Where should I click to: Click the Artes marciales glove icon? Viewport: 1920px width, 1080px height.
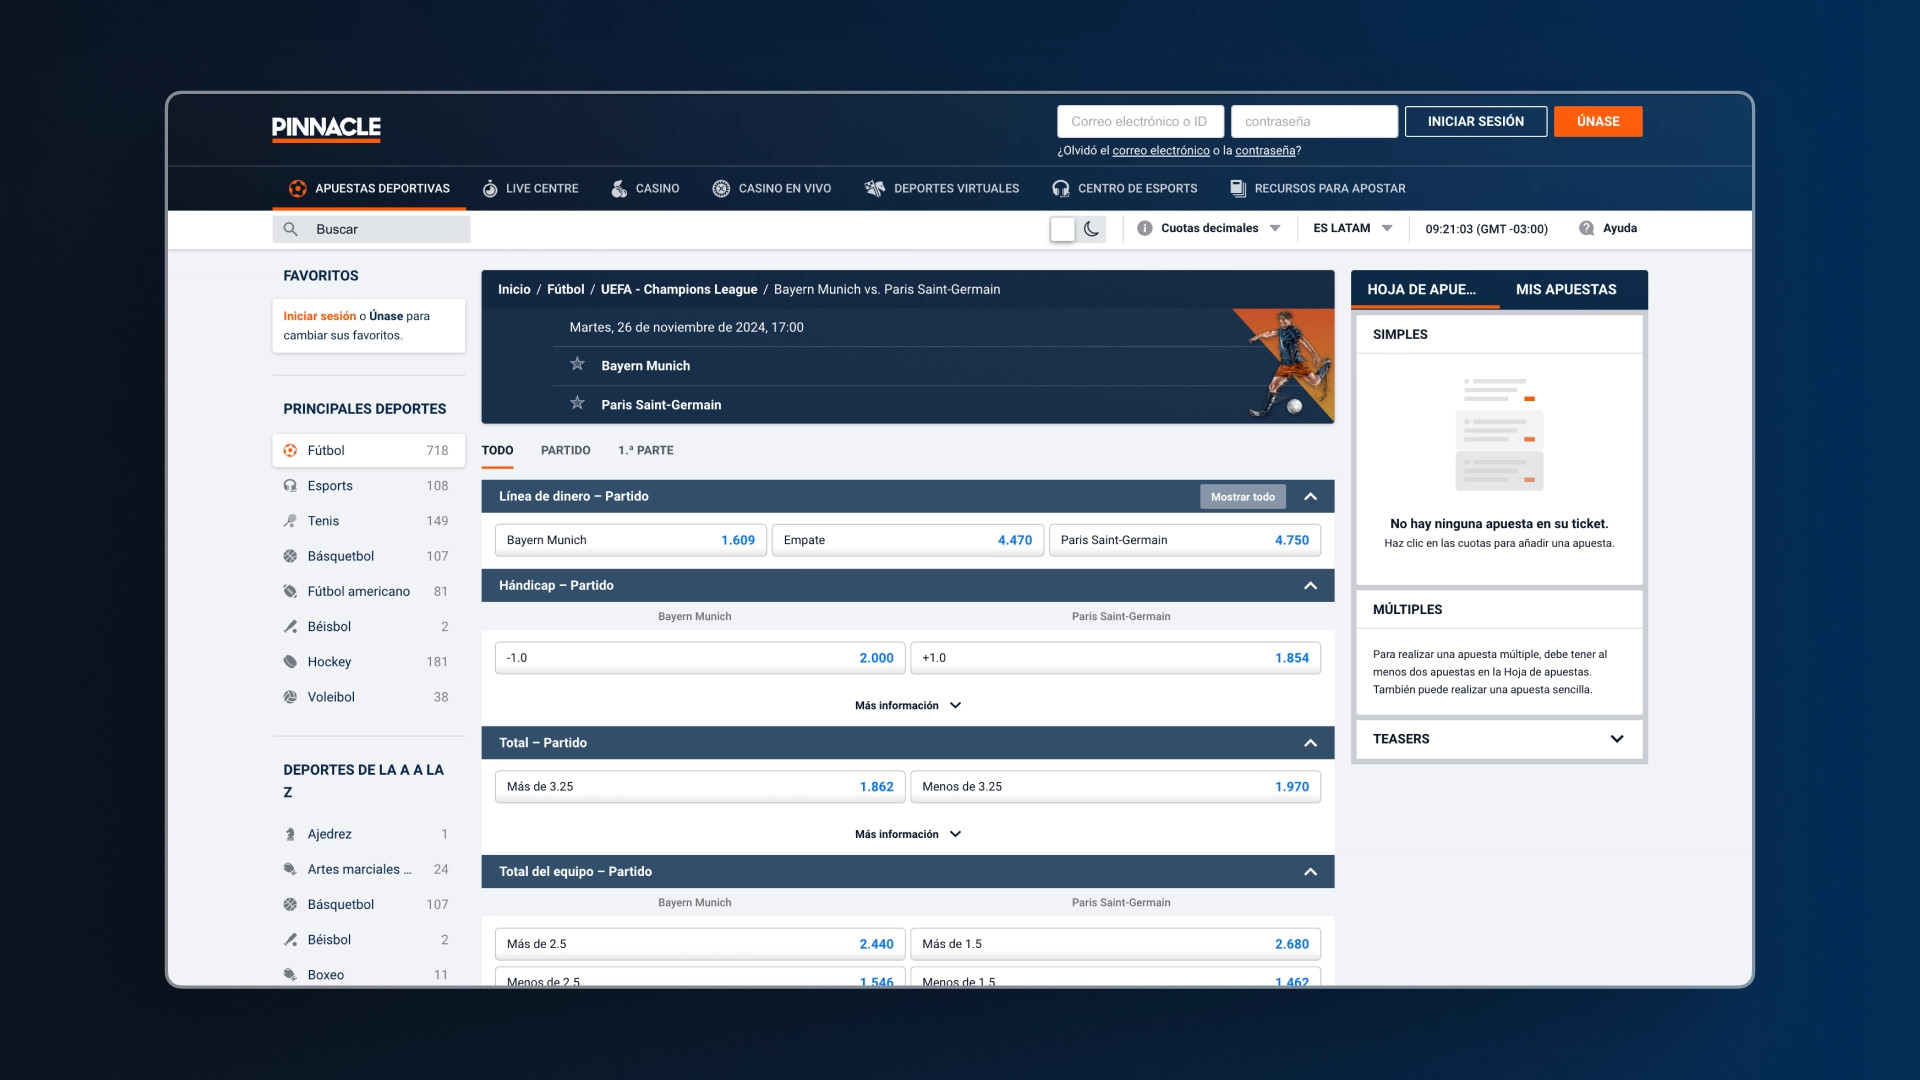(290, 869)
